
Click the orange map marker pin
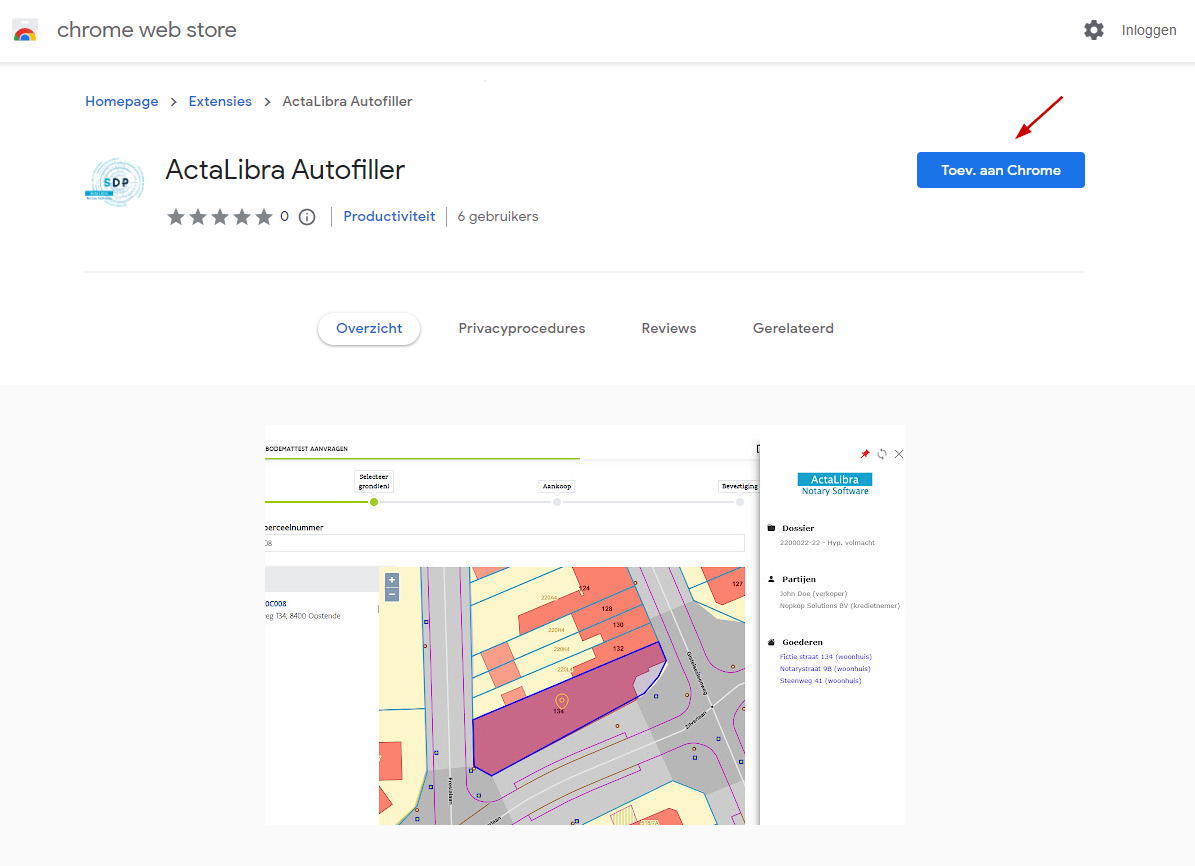click(x=562, y=701)
